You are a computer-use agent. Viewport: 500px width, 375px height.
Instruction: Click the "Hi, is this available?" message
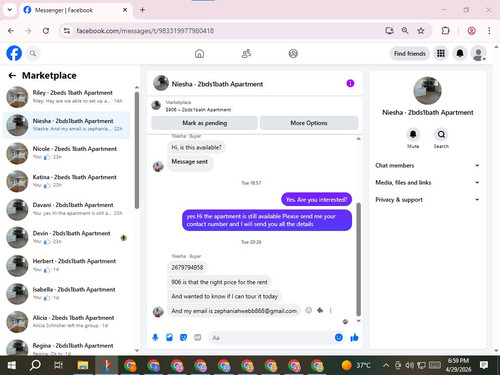pos(196,147)
